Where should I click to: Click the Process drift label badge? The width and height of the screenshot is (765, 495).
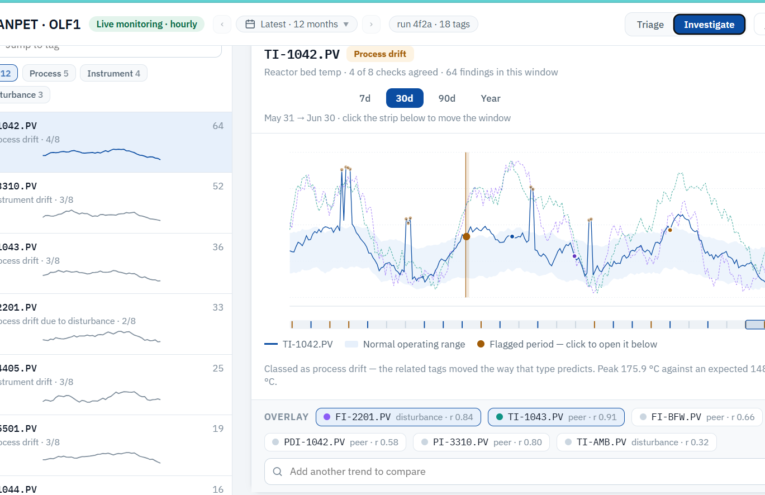coord(380,54)
